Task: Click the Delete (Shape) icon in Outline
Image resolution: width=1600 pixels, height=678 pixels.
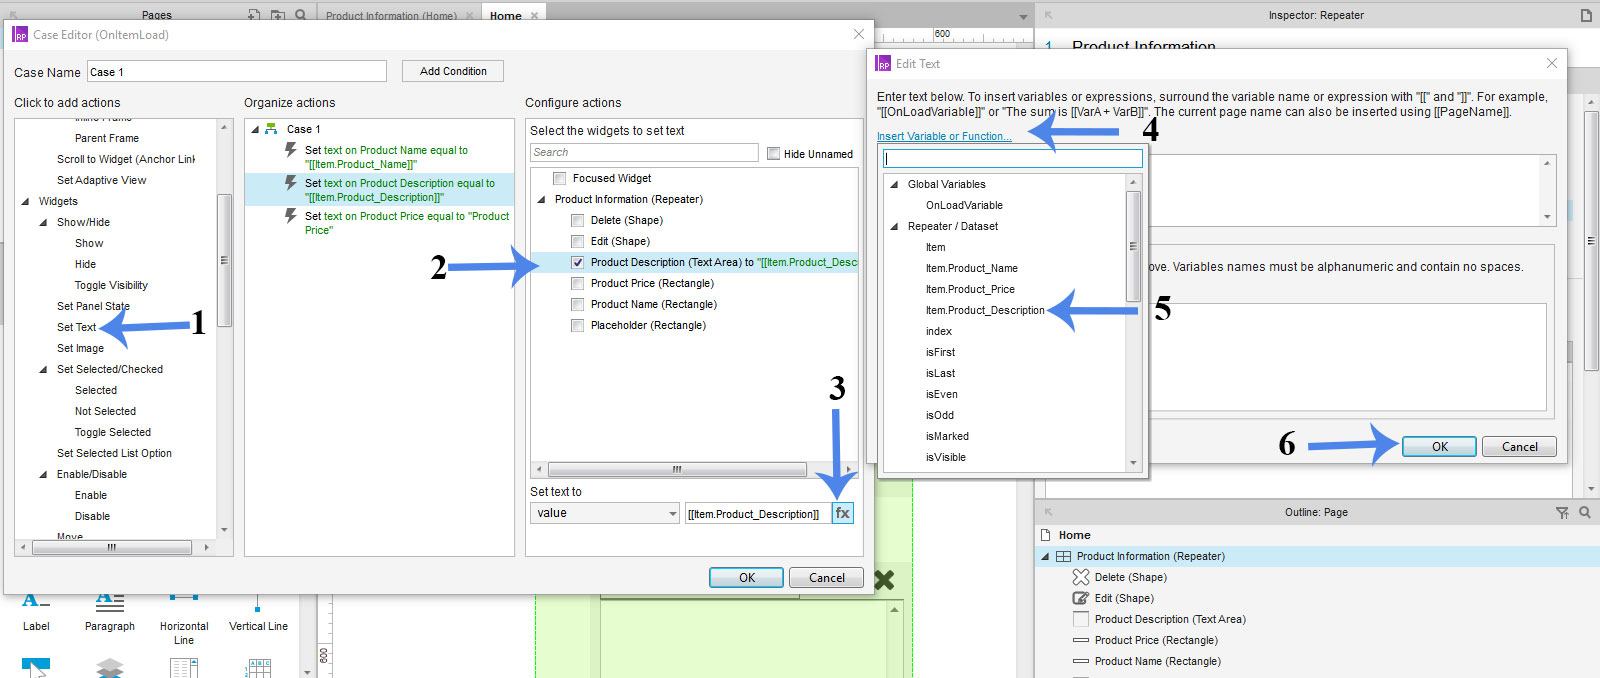Action: (1080, 577)
